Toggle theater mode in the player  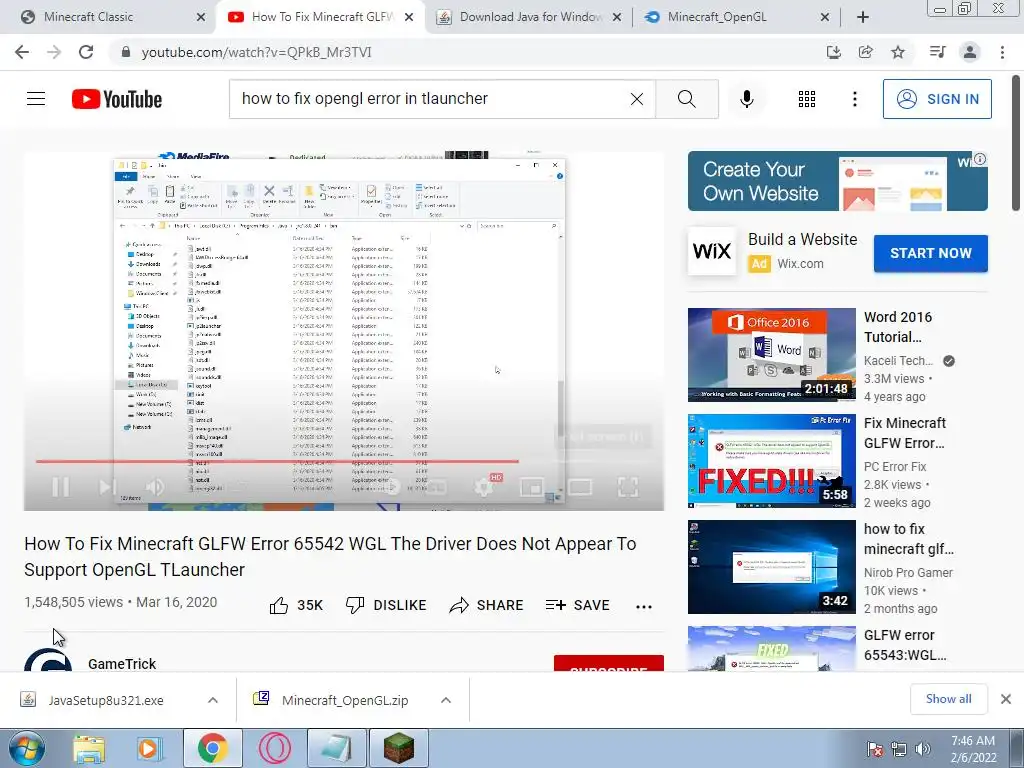(580, 487)
